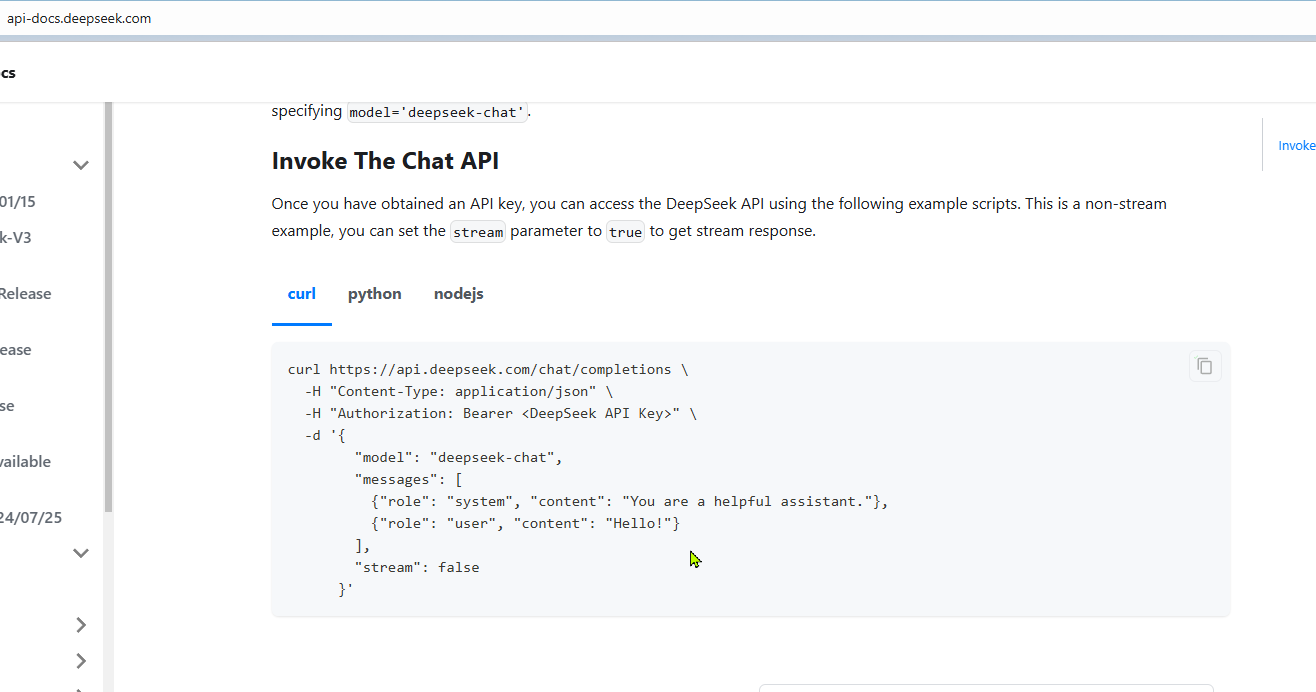Switch to the nodejs tab
The width and height of the screenshot is (1316, 692).
[x=458, y=294]
